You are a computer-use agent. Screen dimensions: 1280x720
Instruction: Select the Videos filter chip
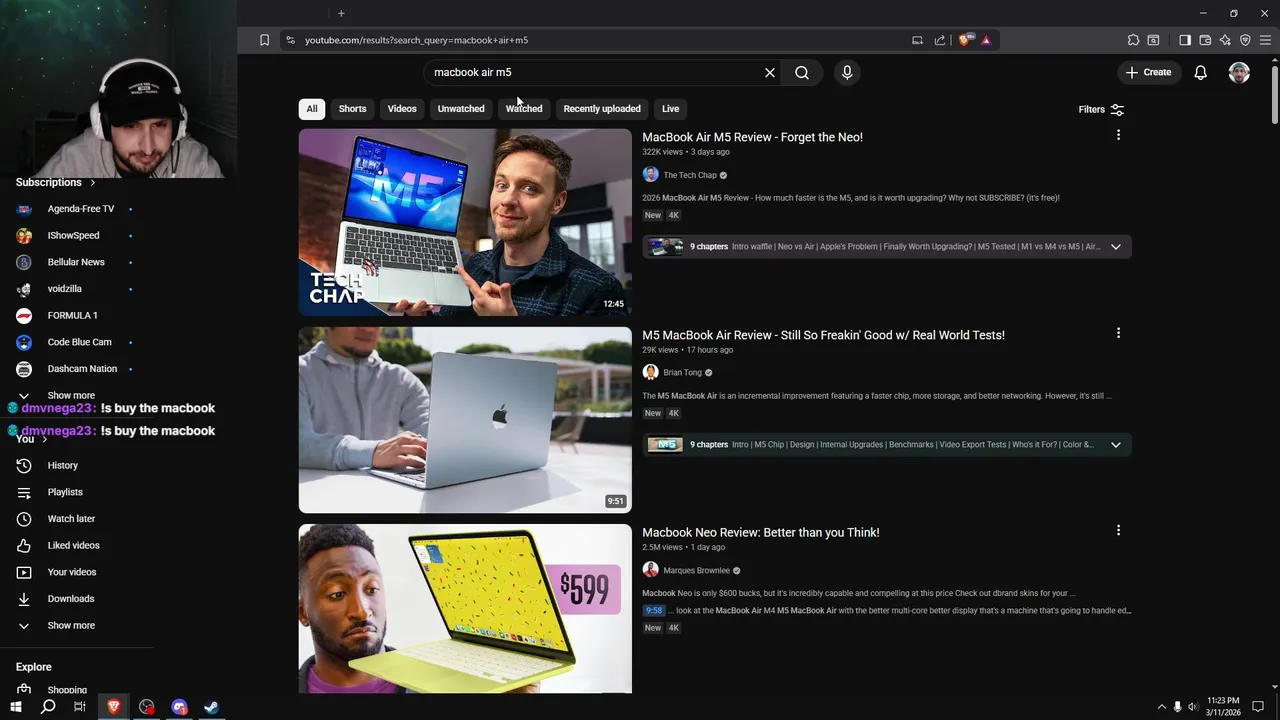click(402, 109)
